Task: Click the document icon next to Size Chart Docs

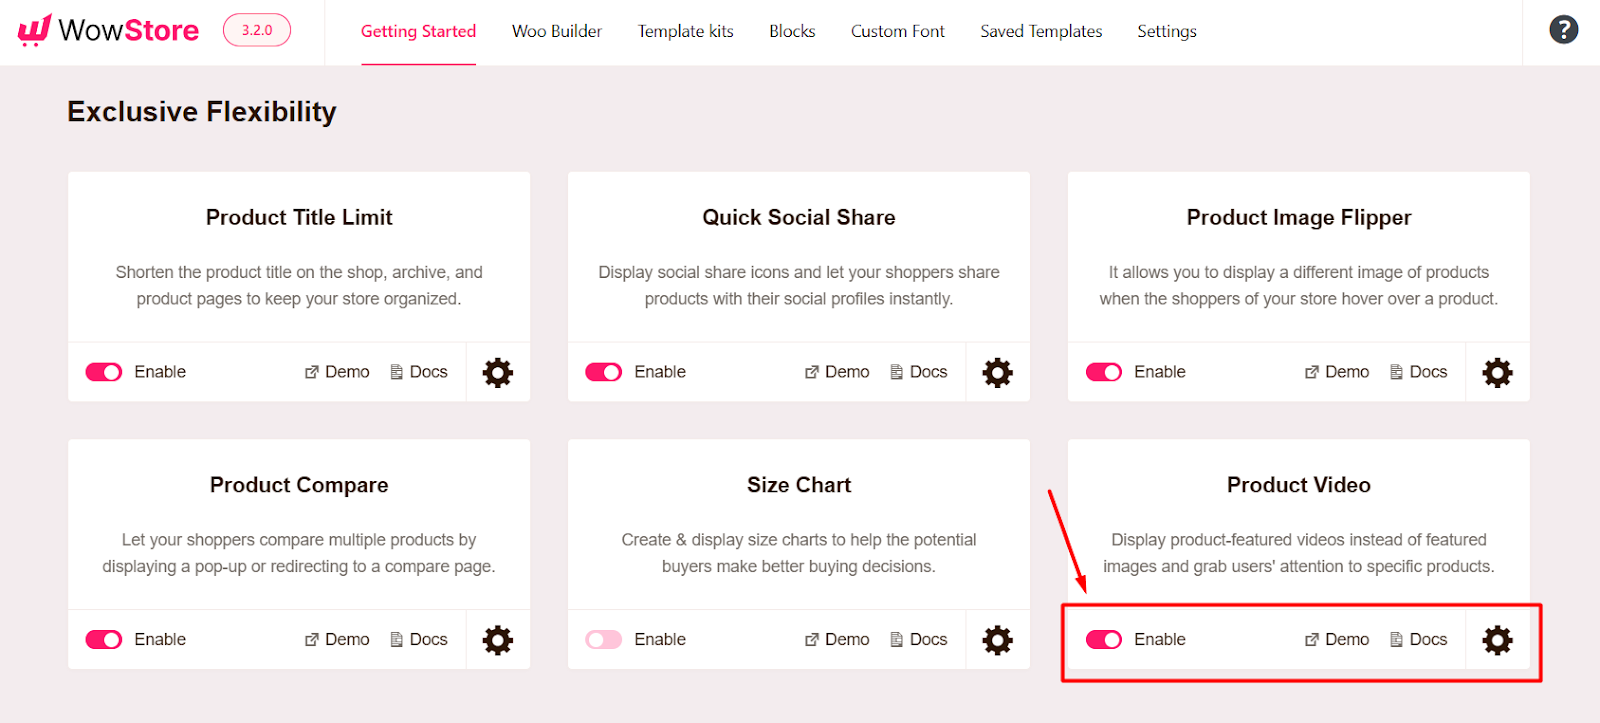Action: 896,639
